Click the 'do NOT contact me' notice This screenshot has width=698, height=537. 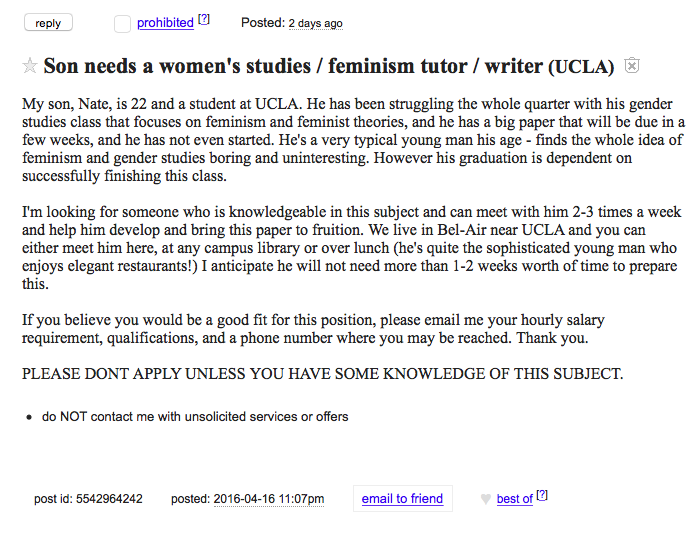195,417
